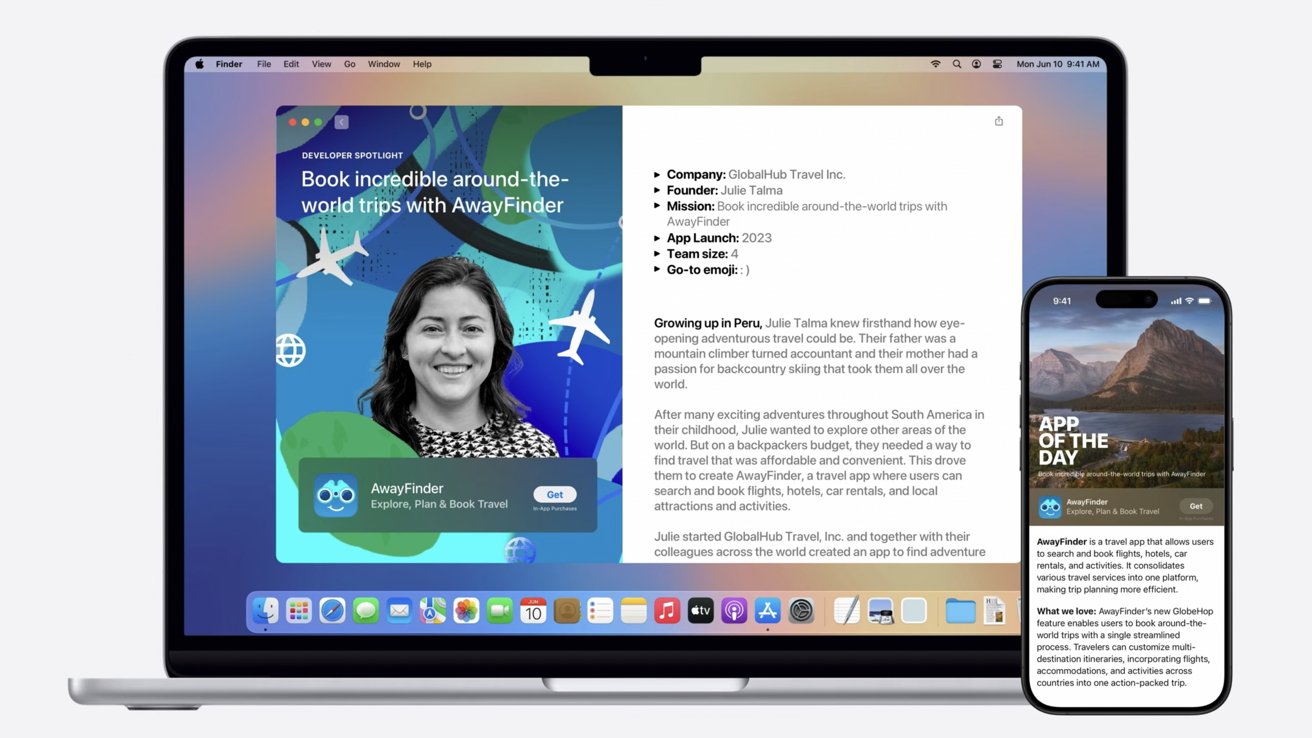The image size is (1312, 738).
Task: Open the Go menu
Action: pos(350,64)
